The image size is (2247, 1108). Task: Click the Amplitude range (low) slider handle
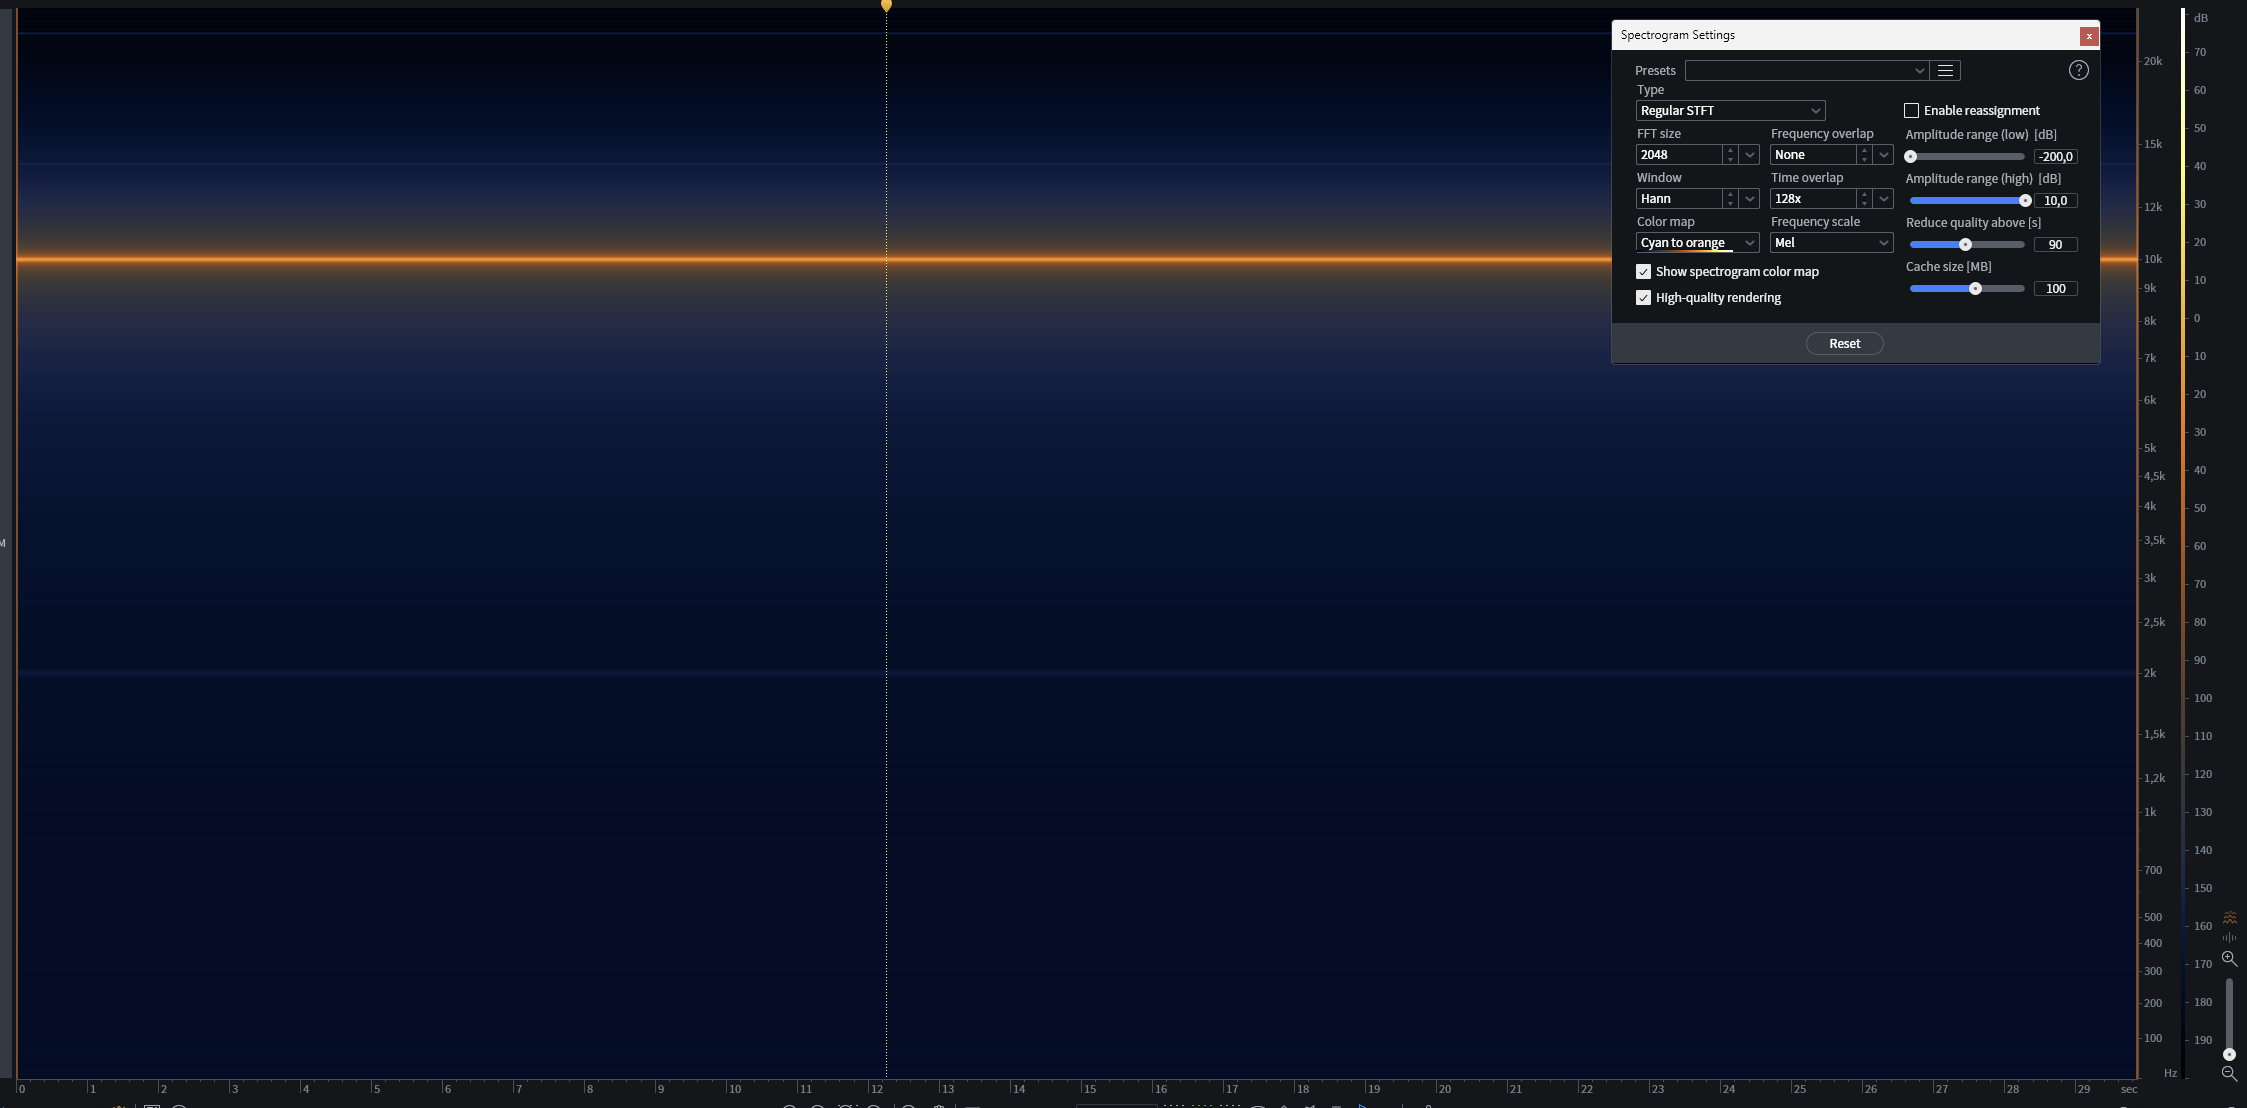point(1910,157)
